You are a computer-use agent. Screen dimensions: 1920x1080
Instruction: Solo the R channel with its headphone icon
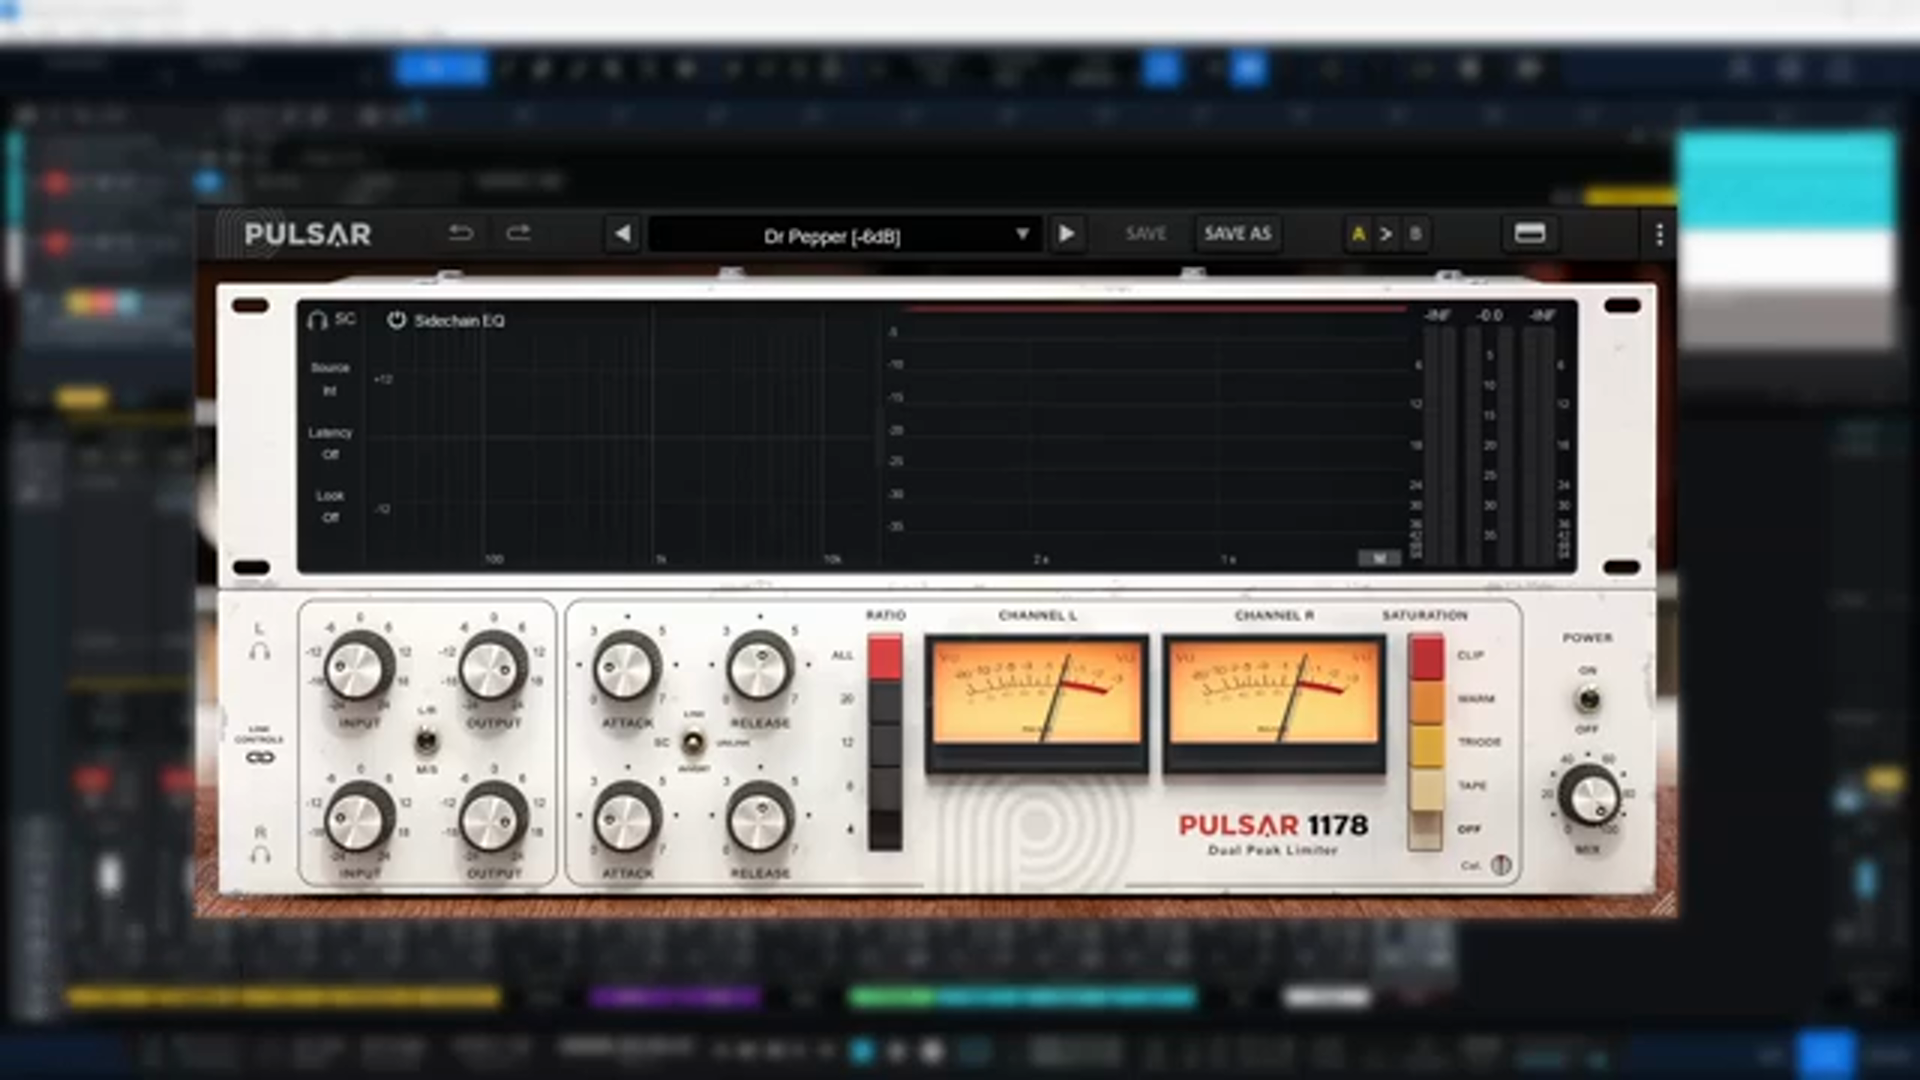coord(260,855)
